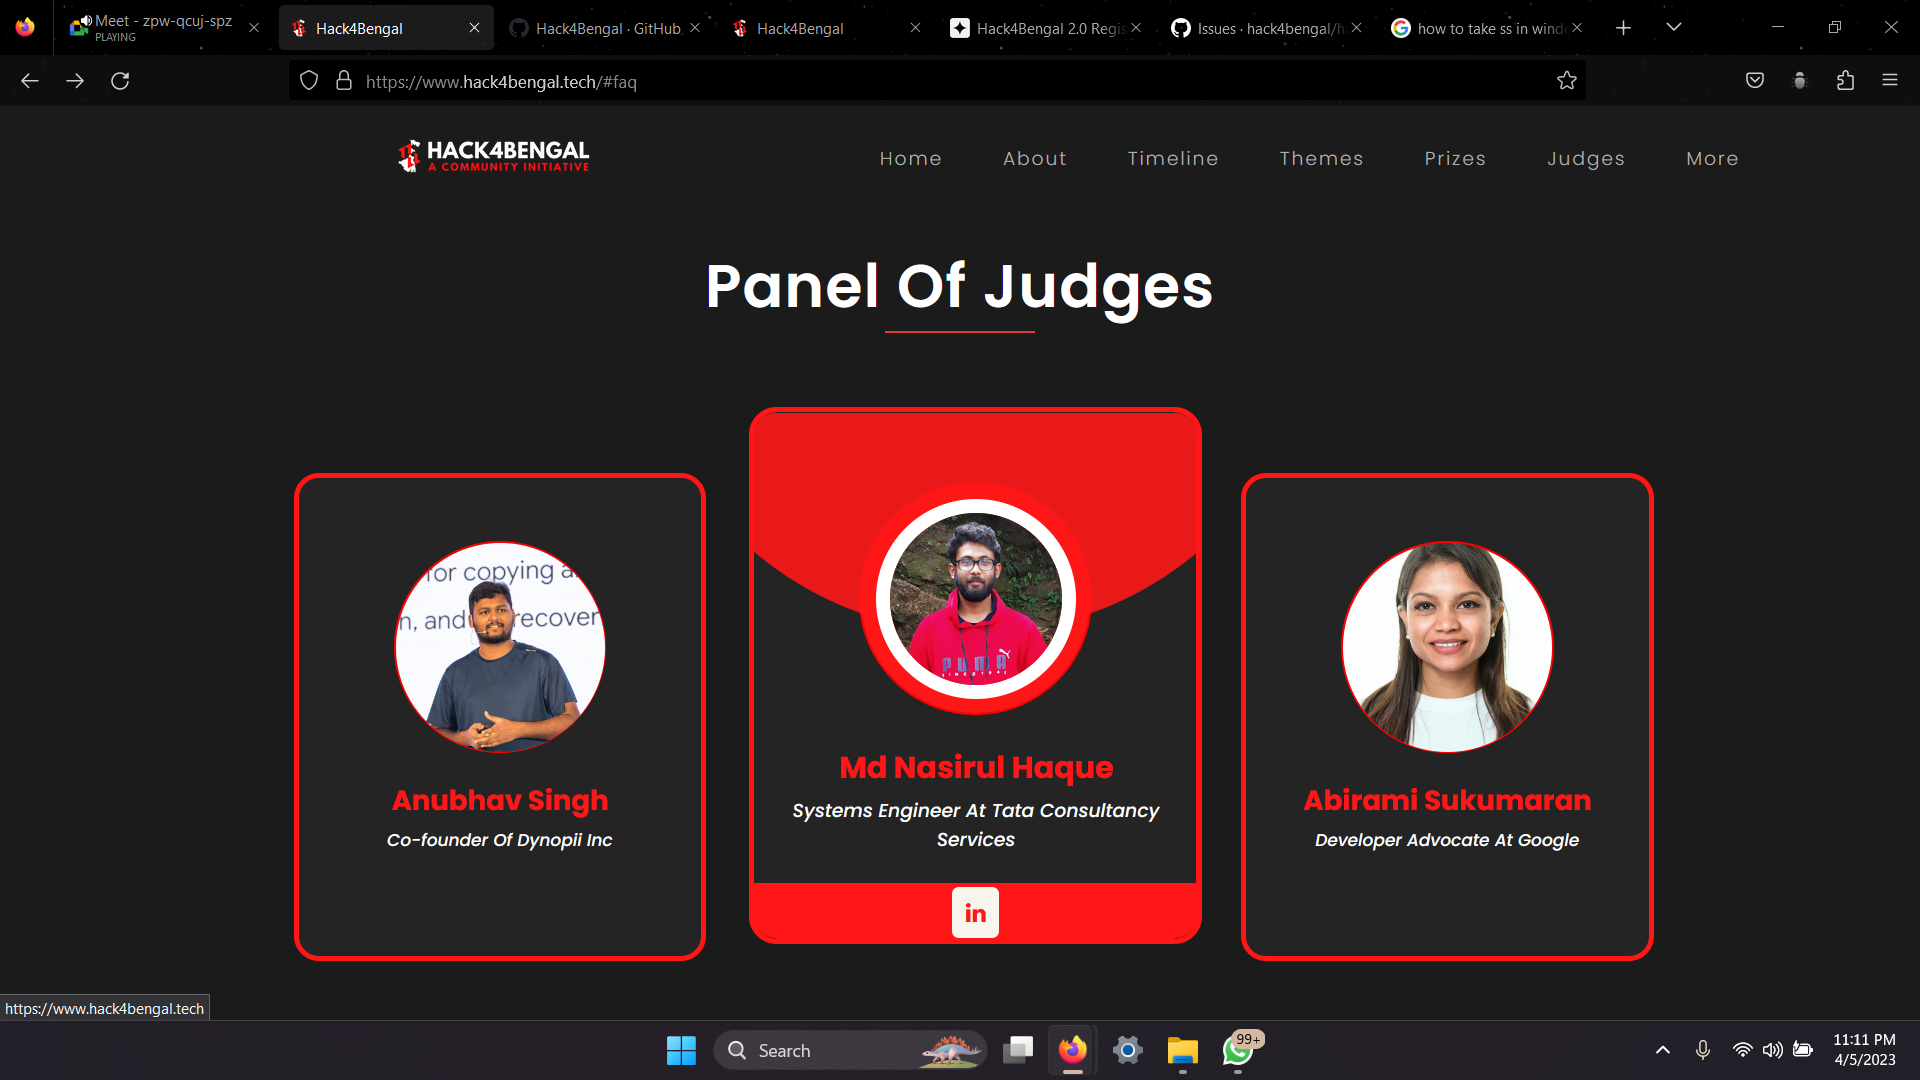
Task: Click the Wi-Fi network tray icon
Action: [1742, 1050]
